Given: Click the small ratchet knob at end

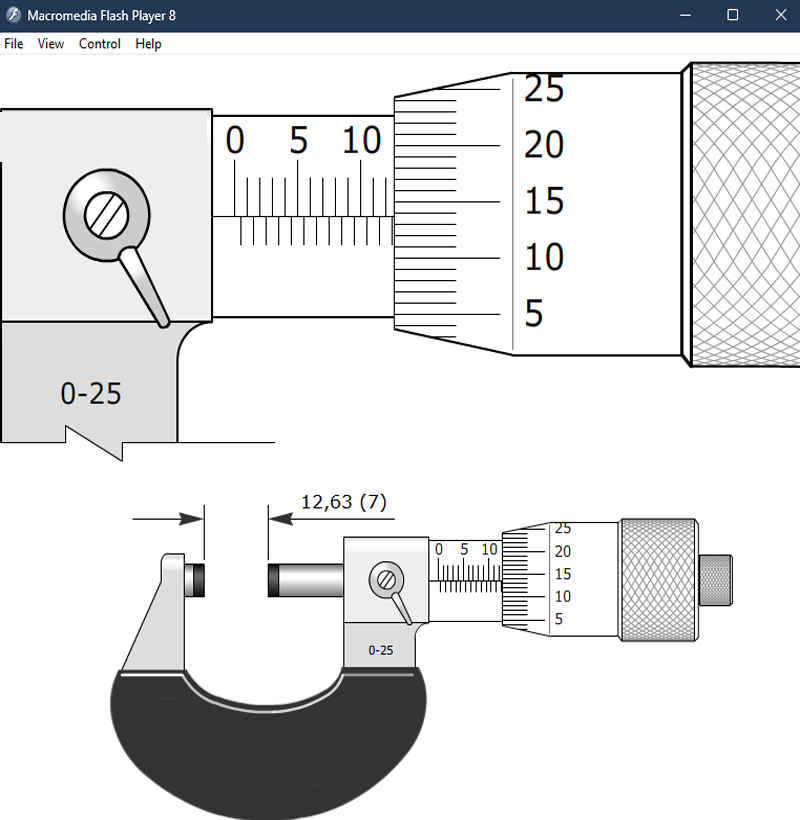Looking at the screenshot, I should [x=714, y=578].
